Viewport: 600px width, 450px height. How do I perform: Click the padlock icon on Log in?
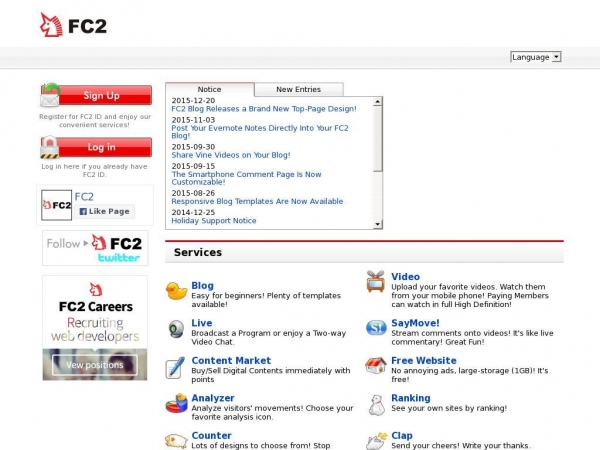(x=50, y=147)
